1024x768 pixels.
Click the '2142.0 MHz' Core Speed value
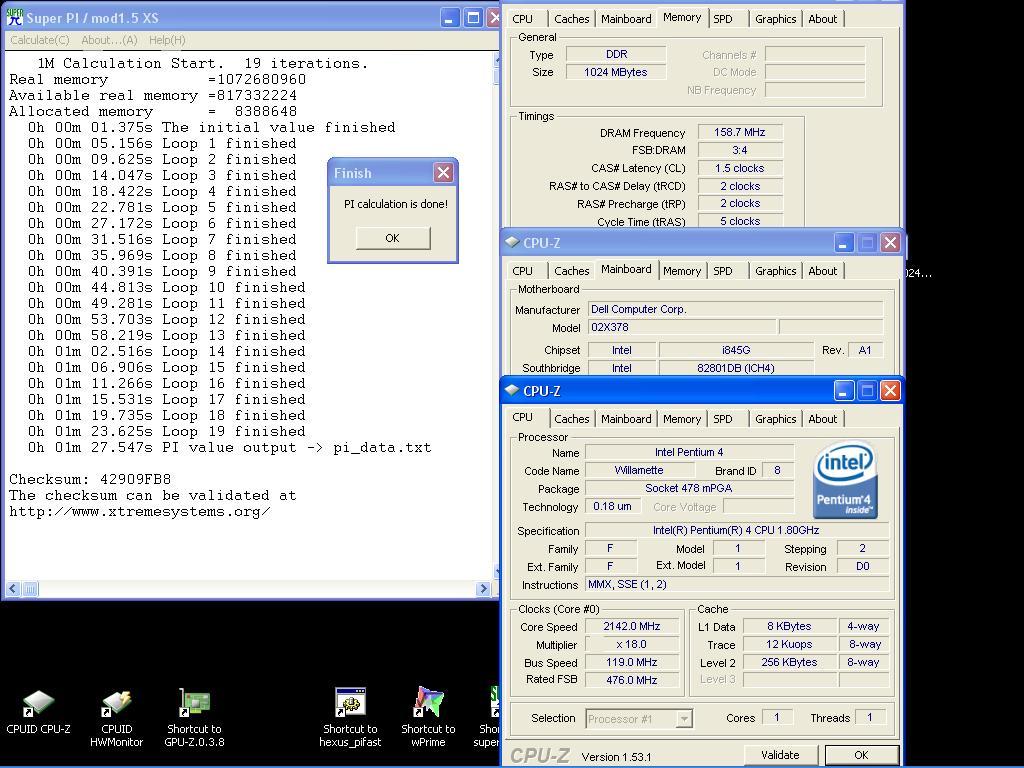pos(632,626)
